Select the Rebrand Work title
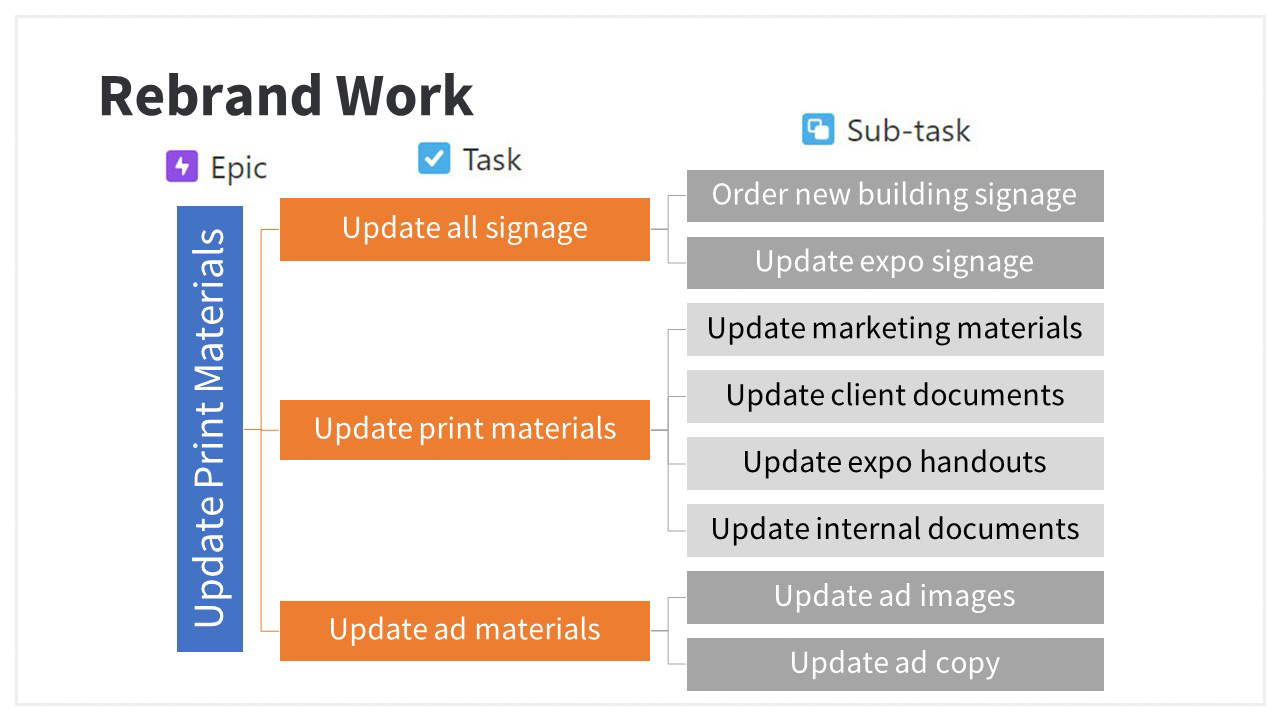Screen dimensions: 1280x720 (286, 96)
